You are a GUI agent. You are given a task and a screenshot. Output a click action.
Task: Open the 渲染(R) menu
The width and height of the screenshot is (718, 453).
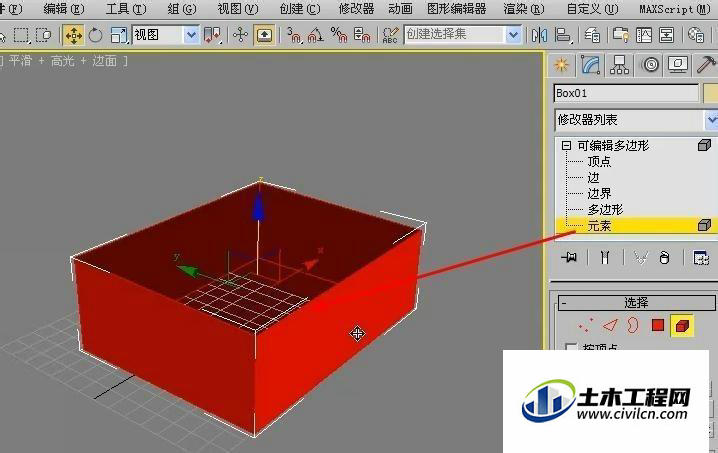[x=524, y=9]
